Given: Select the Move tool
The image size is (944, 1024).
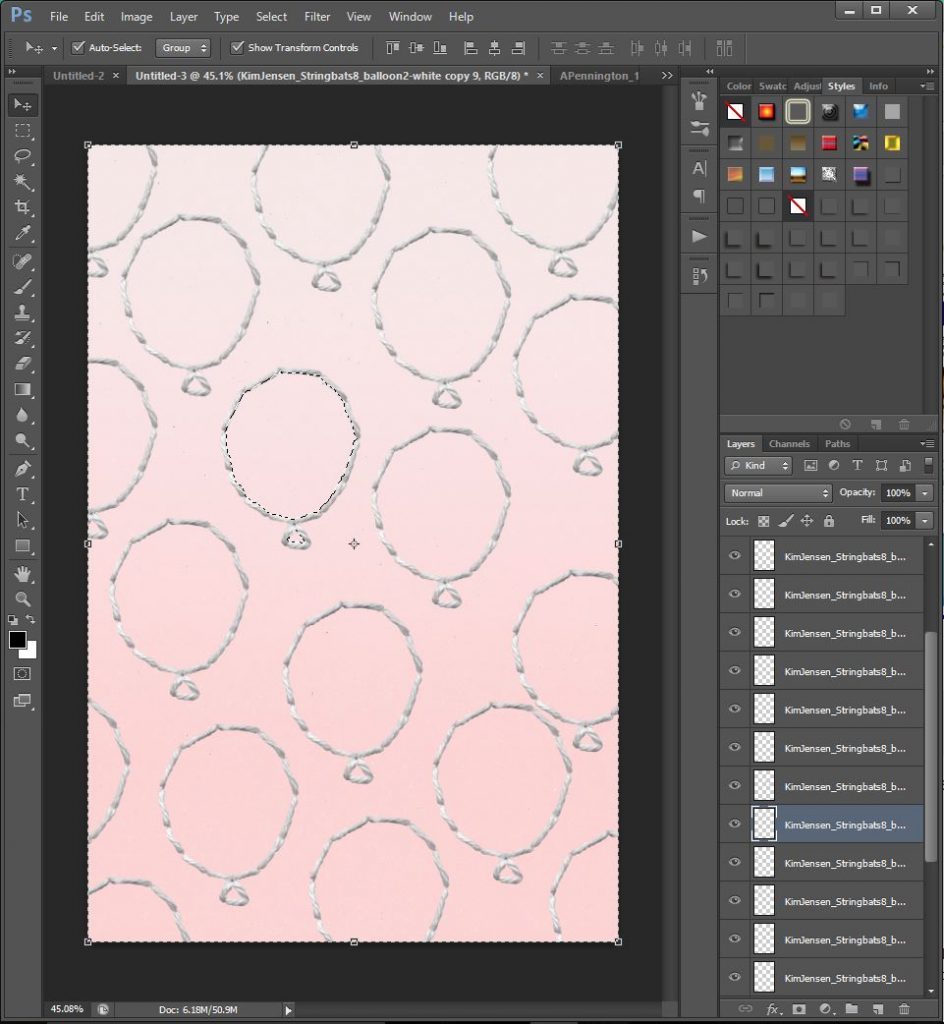Looking at the screenshot, I should [x=22, y=104].
